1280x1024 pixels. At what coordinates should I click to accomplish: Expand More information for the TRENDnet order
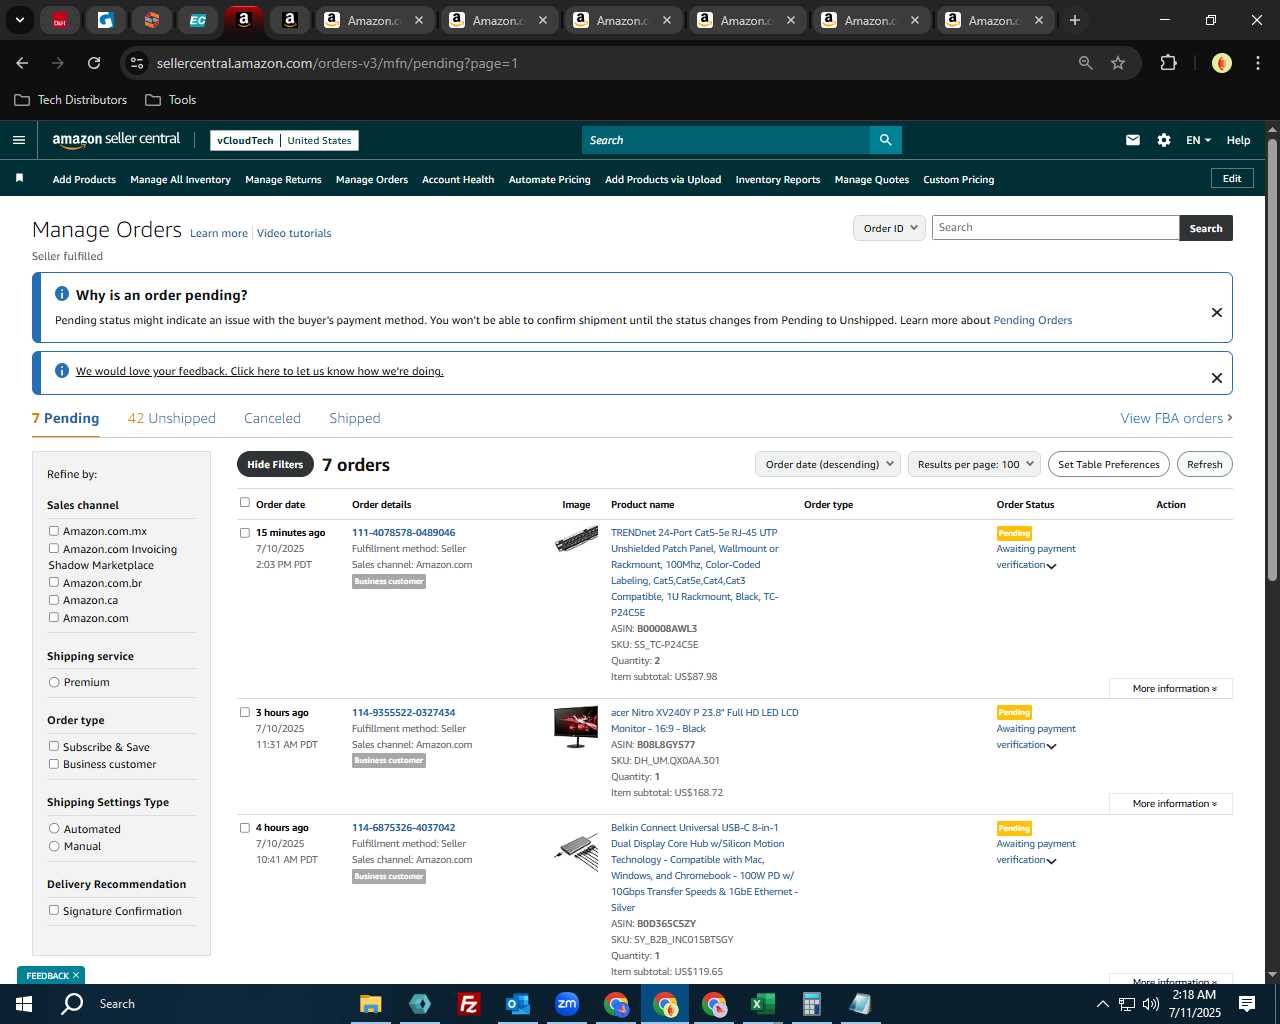(x=1171, y=689)
